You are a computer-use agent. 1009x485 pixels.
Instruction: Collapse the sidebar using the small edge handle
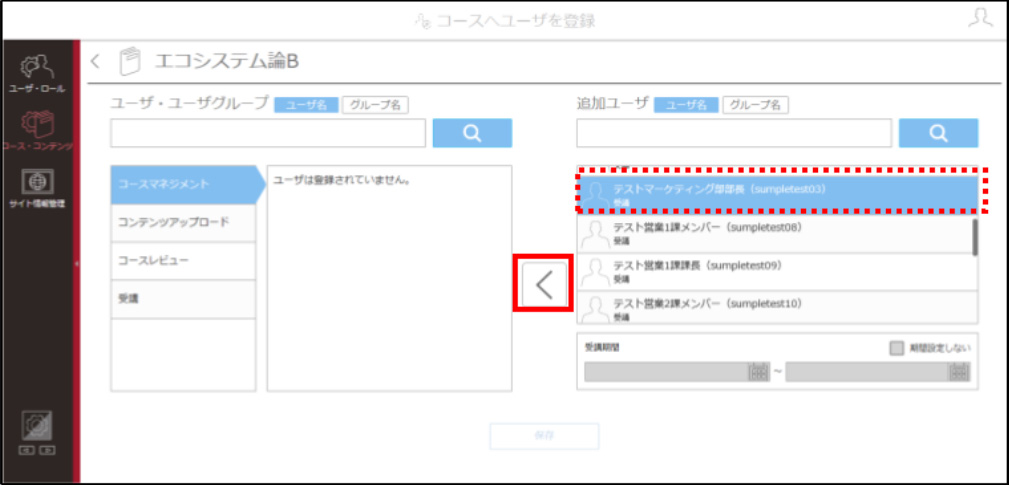pyautogui.click(x=77, y=263)
